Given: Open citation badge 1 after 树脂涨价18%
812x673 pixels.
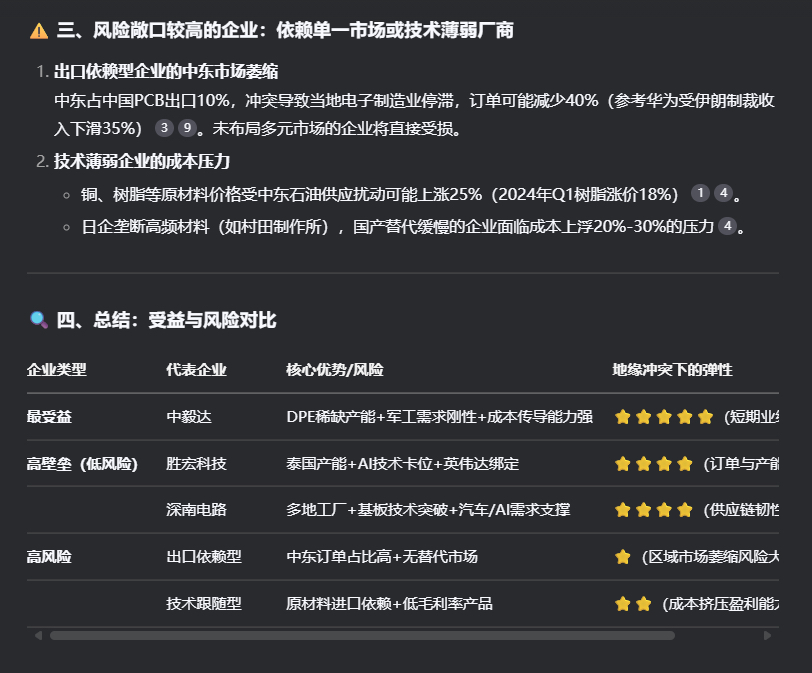Looking at the screenshot, I should (x=700, y=193).
